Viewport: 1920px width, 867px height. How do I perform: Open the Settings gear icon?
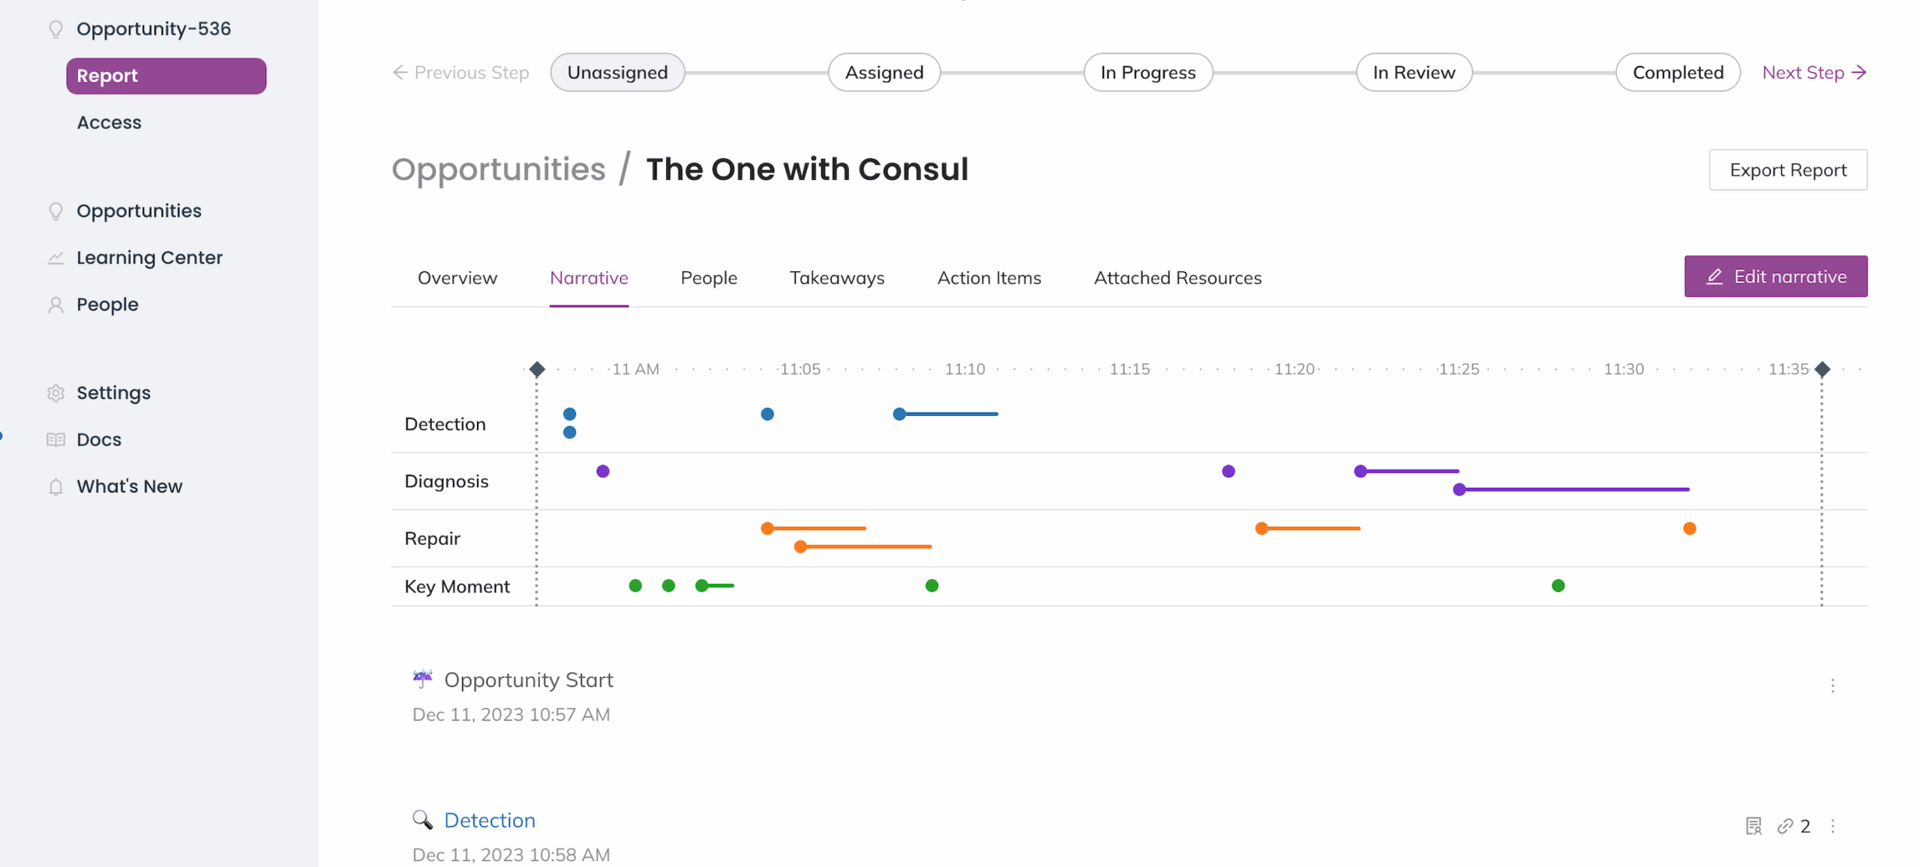click(x=56, y=392)
